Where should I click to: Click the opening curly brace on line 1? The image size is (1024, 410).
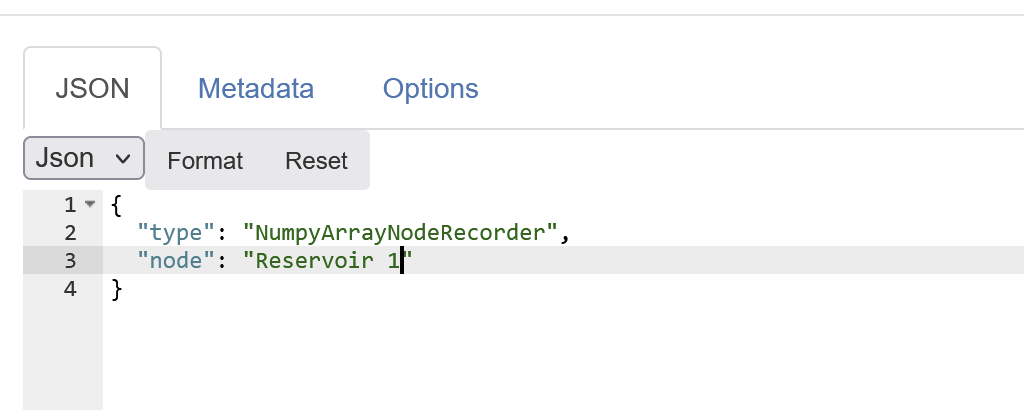(116, 205)
